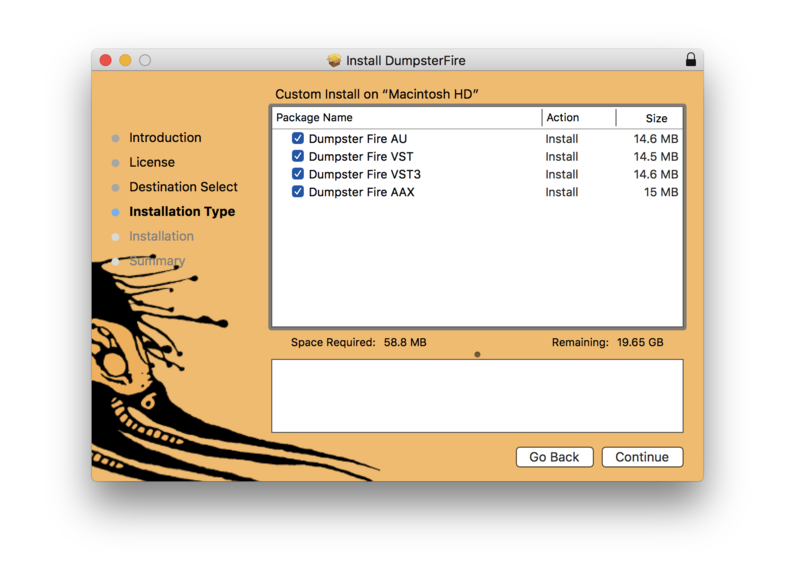Click the Go Back button
This screenshot has width=800, height=568.
point(554,457)
